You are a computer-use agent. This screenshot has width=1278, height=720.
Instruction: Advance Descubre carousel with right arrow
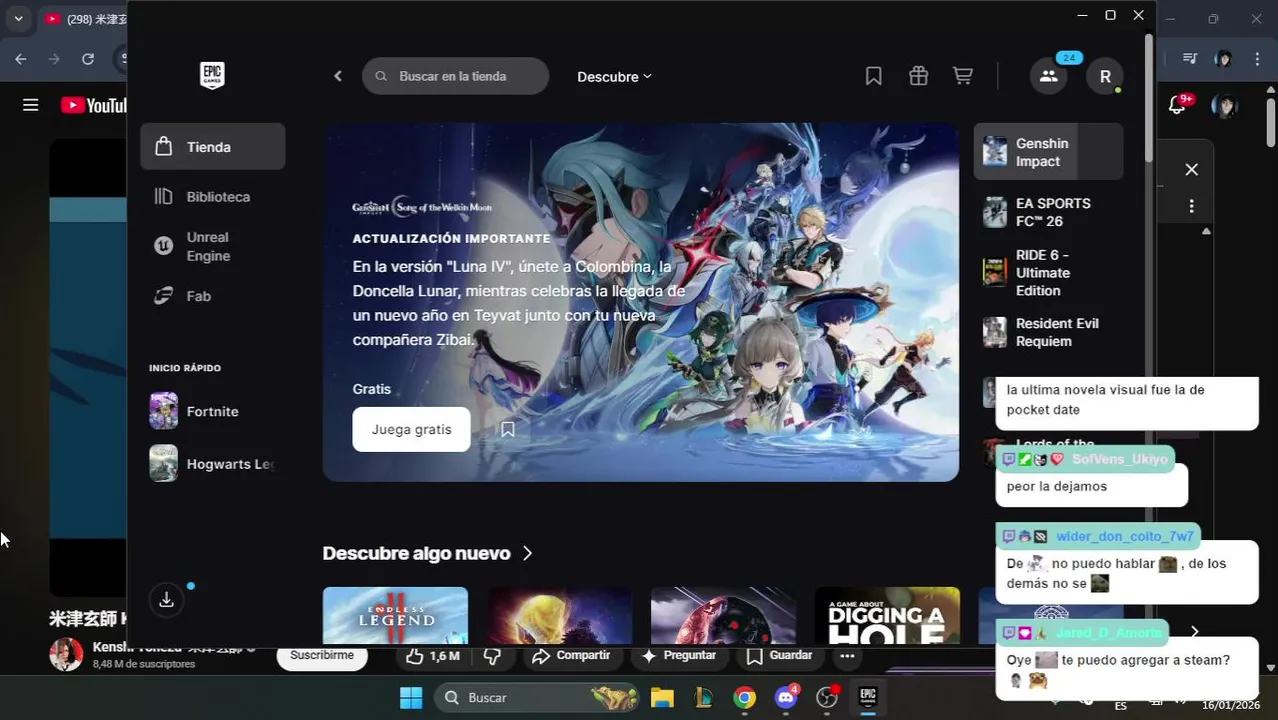(1194, 632)
